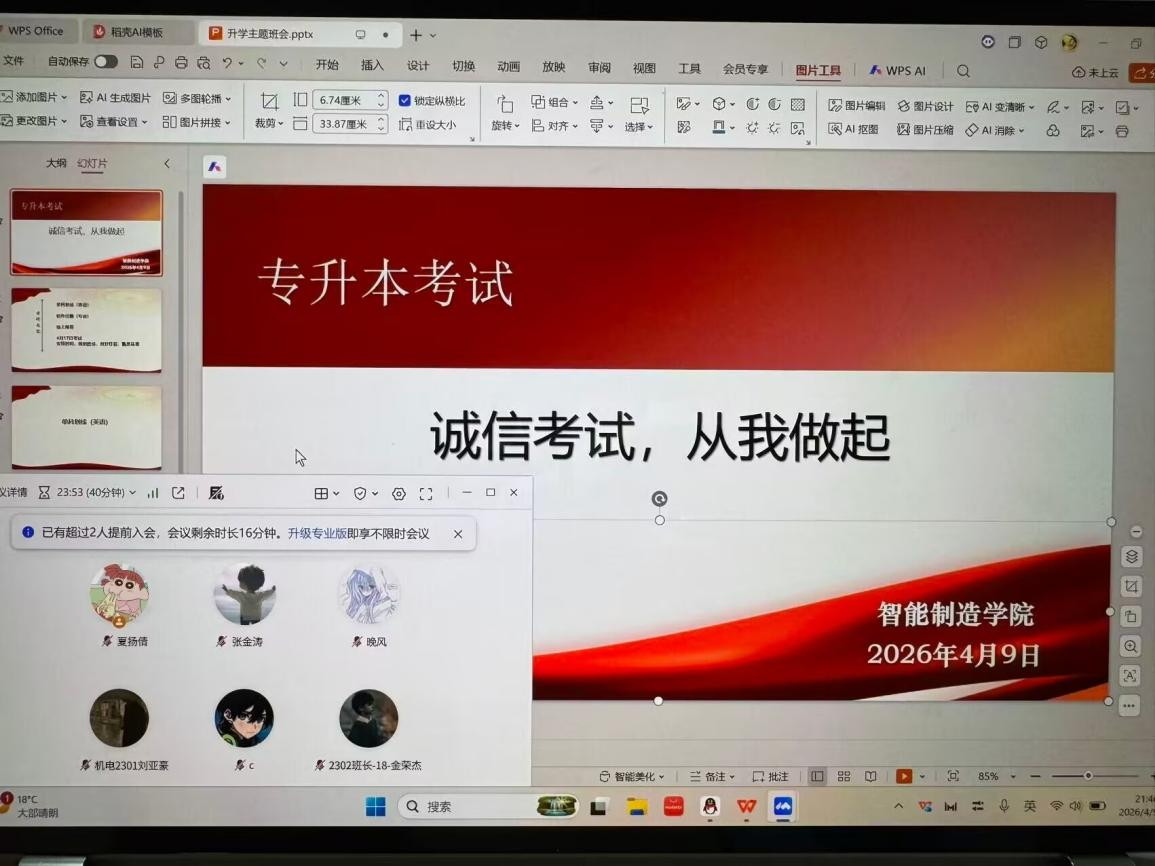Expand the 旋转 rotate dropdown
Image resolution: width=1155 pixels, height=866 pixels.
[x=505, y=126]
